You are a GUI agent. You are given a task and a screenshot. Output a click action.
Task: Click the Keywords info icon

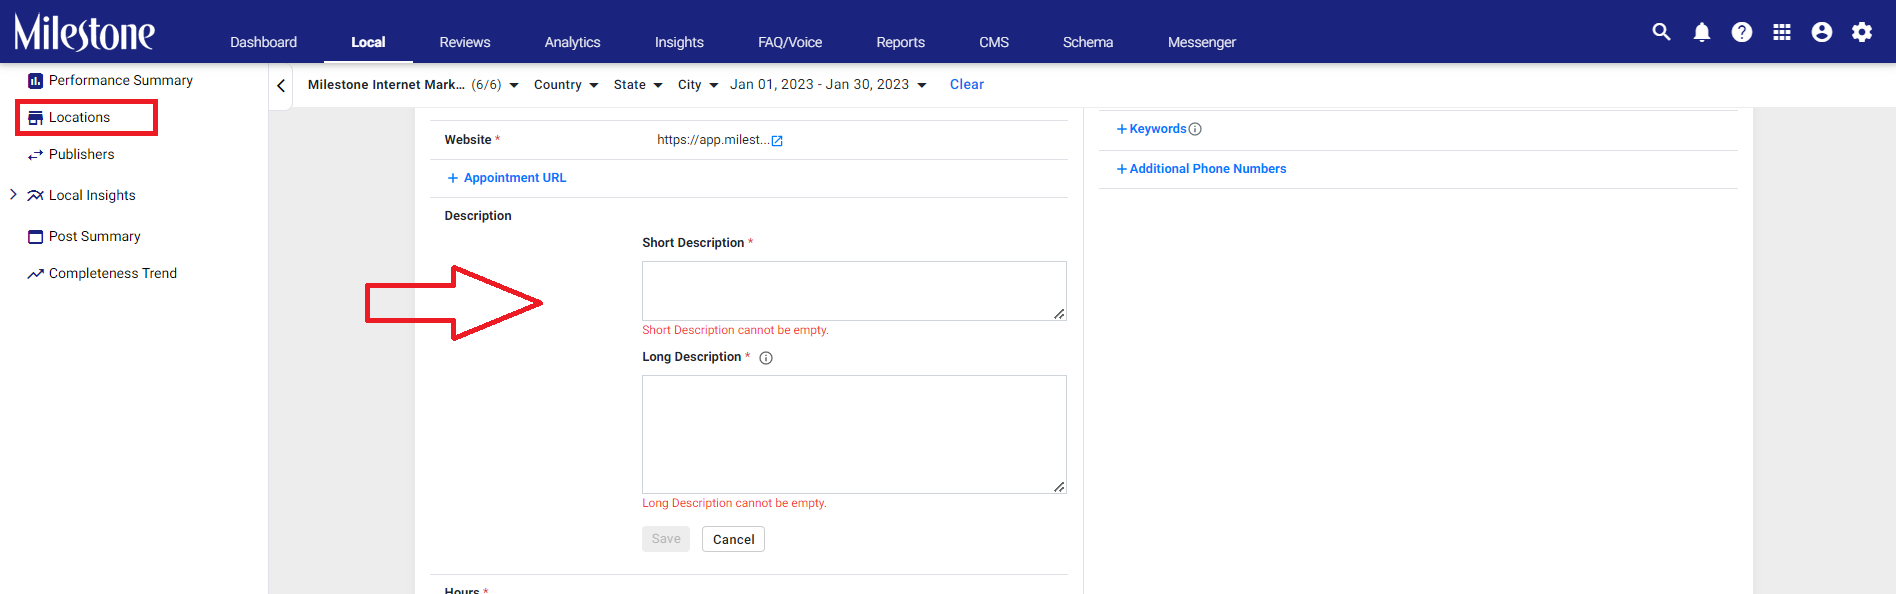coord(1195,129)
